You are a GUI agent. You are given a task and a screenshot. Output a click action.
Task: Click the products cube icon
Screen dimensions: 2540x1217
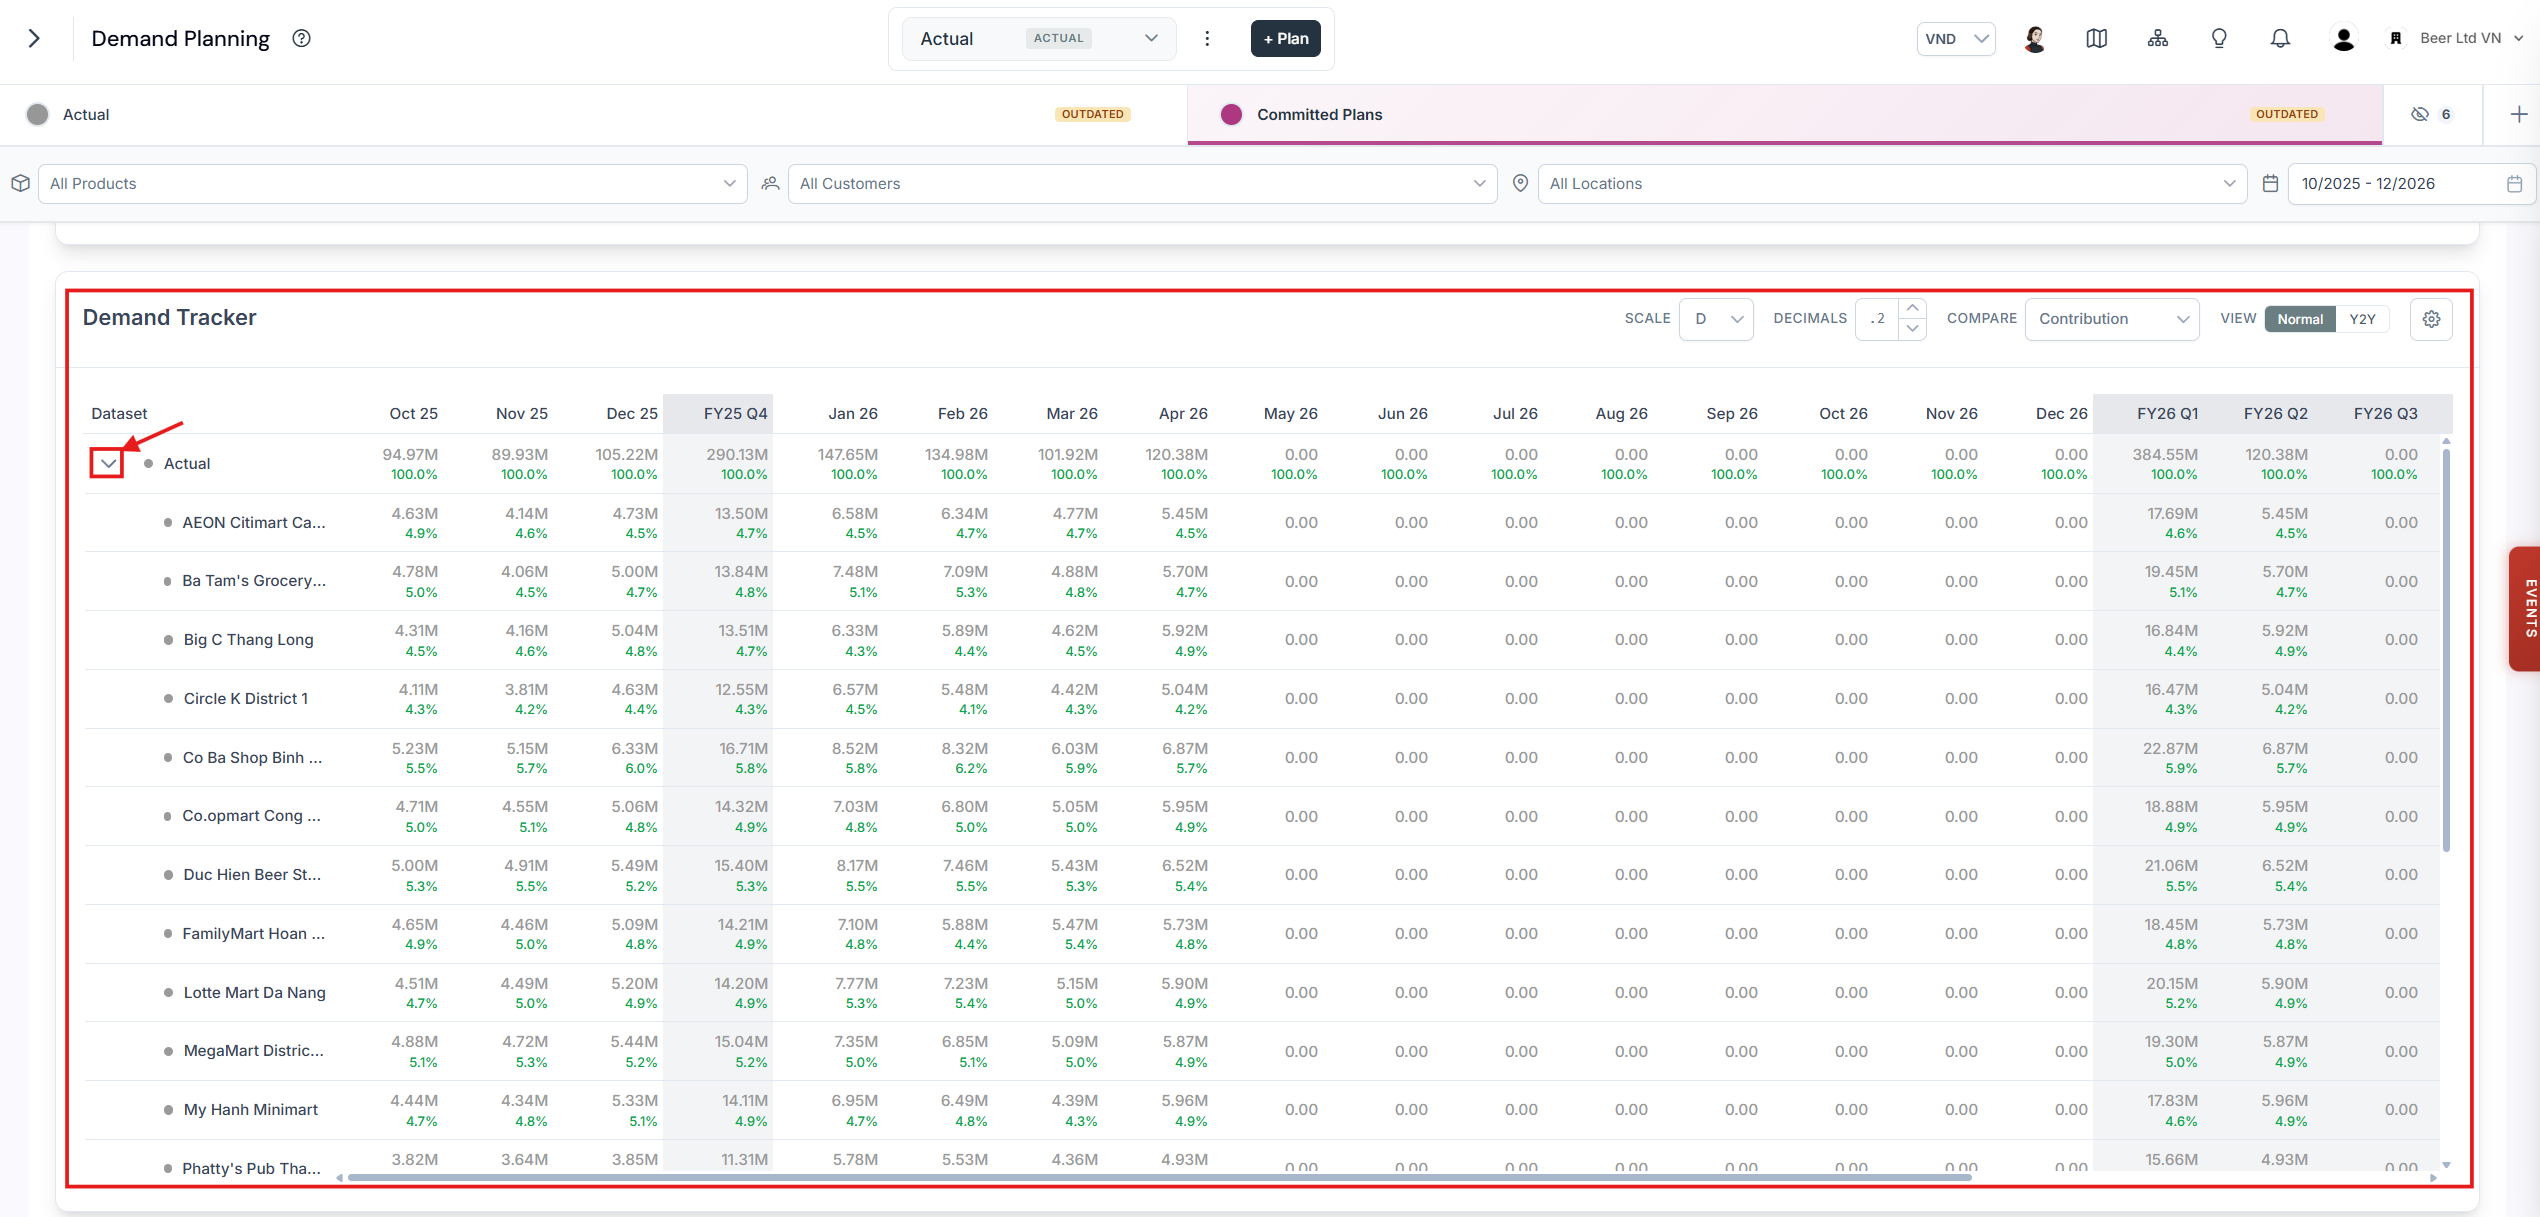20,183
